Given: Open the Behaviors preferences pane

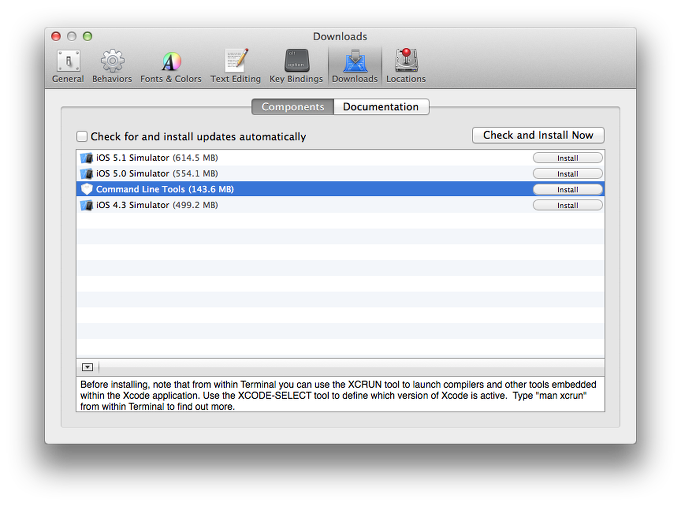Looking at the screenshot, I should point(112,66).
